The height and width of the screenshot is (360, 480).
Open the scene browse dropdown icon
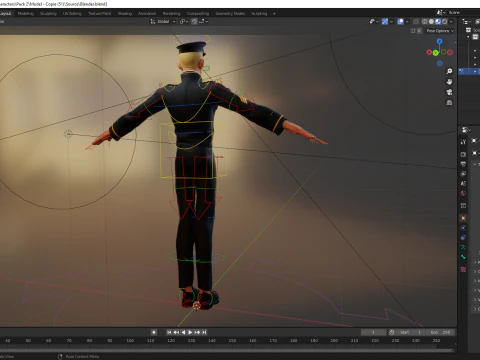coord(441,12)
